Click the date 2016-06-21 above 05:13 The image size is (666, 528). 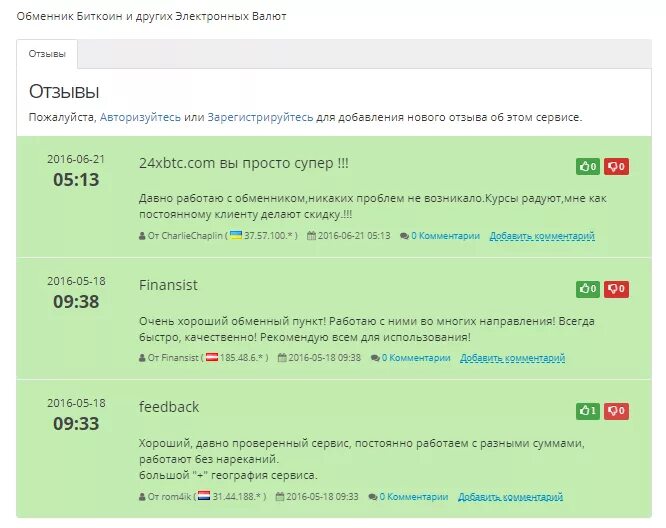(x=76, y=159)
